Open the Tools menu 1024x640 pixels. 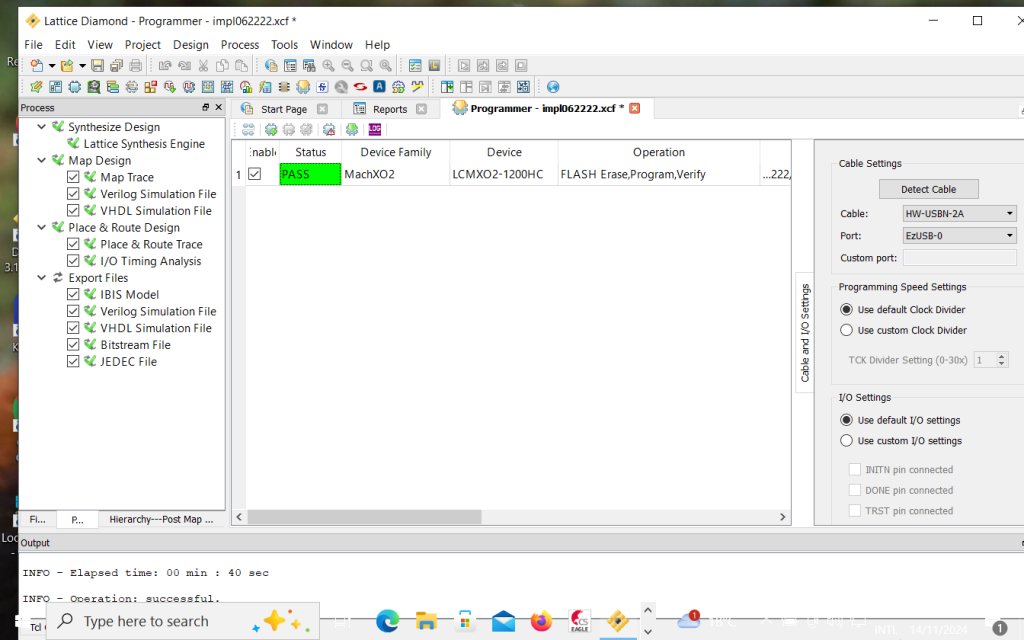point(284,44)
